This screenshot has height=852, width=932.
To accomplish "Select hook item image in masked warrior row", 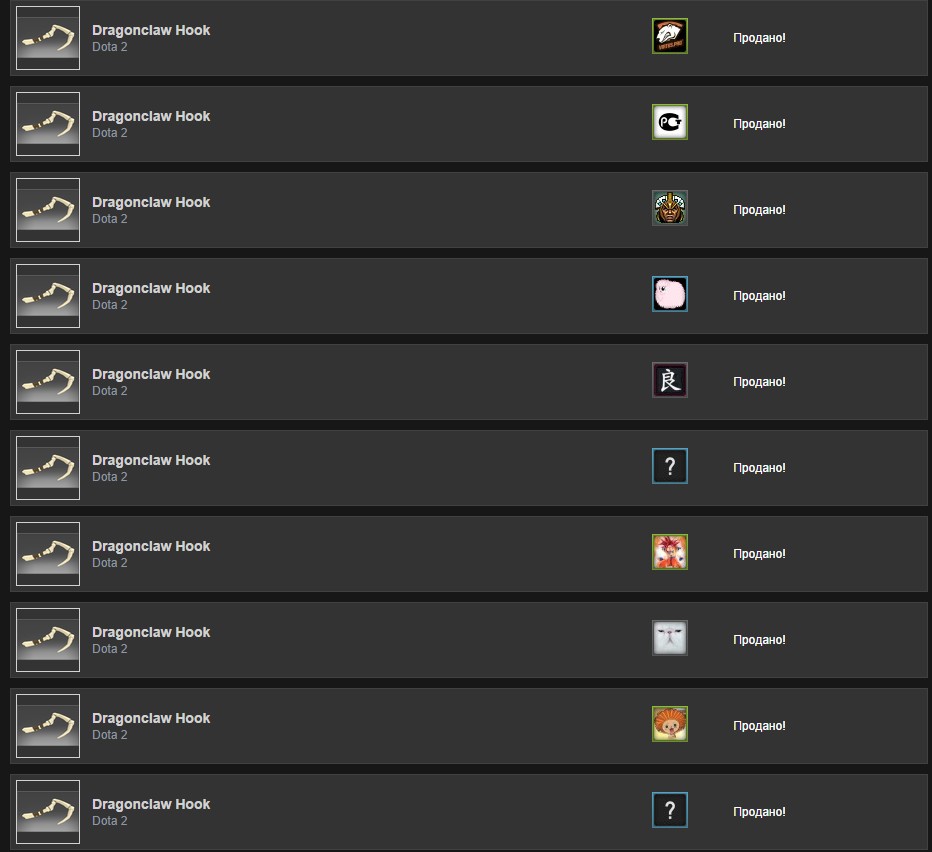I will click(x=48, y=210).
